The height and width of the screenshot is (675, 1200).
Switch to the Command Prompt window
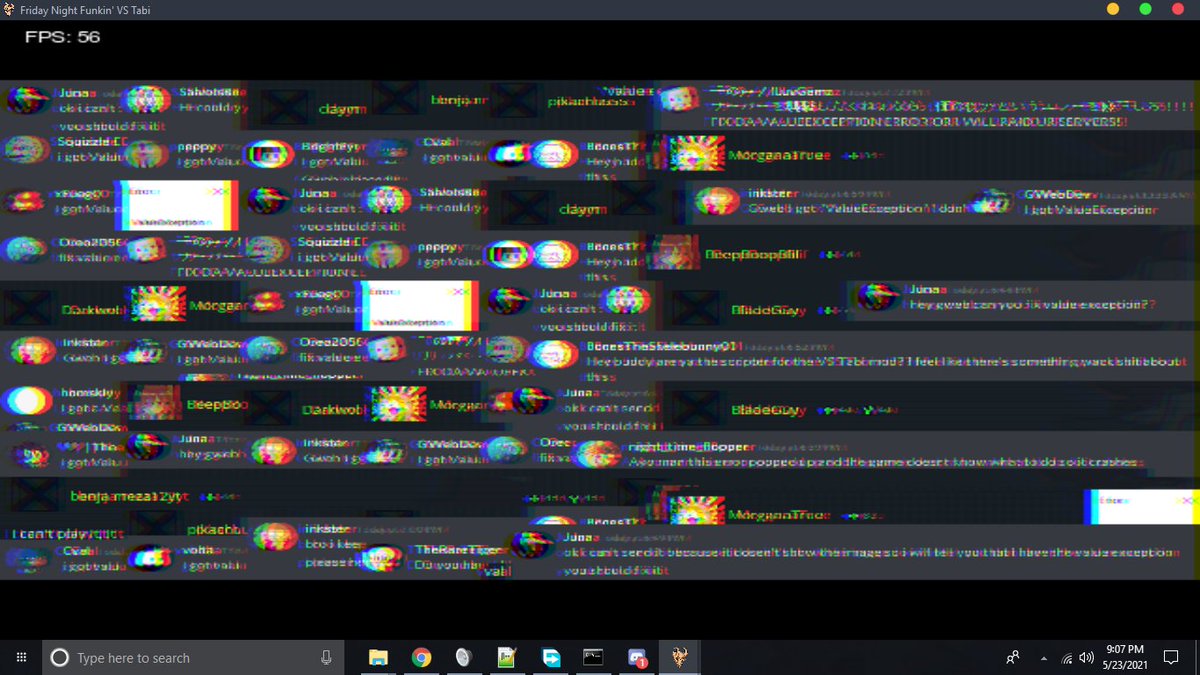tap(593, 657)
